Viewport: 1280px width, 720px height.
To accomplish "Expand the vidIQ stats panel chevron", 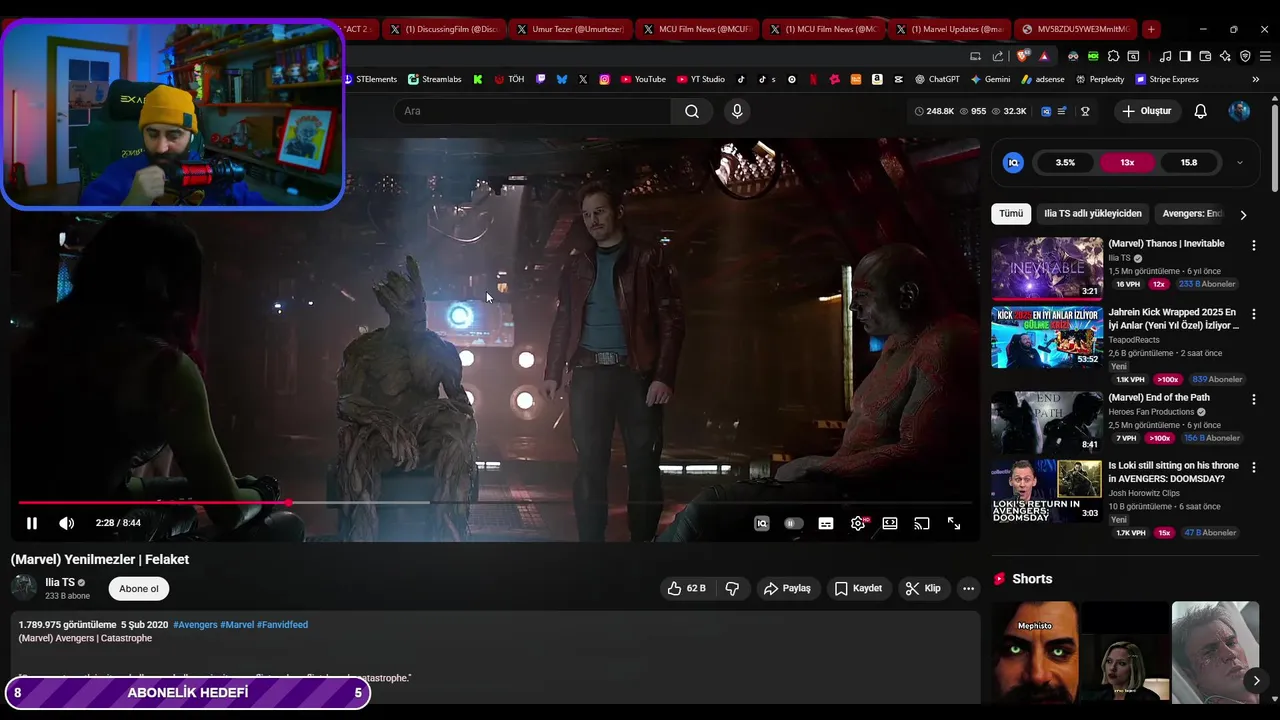I will click(x=1240, y=162).
